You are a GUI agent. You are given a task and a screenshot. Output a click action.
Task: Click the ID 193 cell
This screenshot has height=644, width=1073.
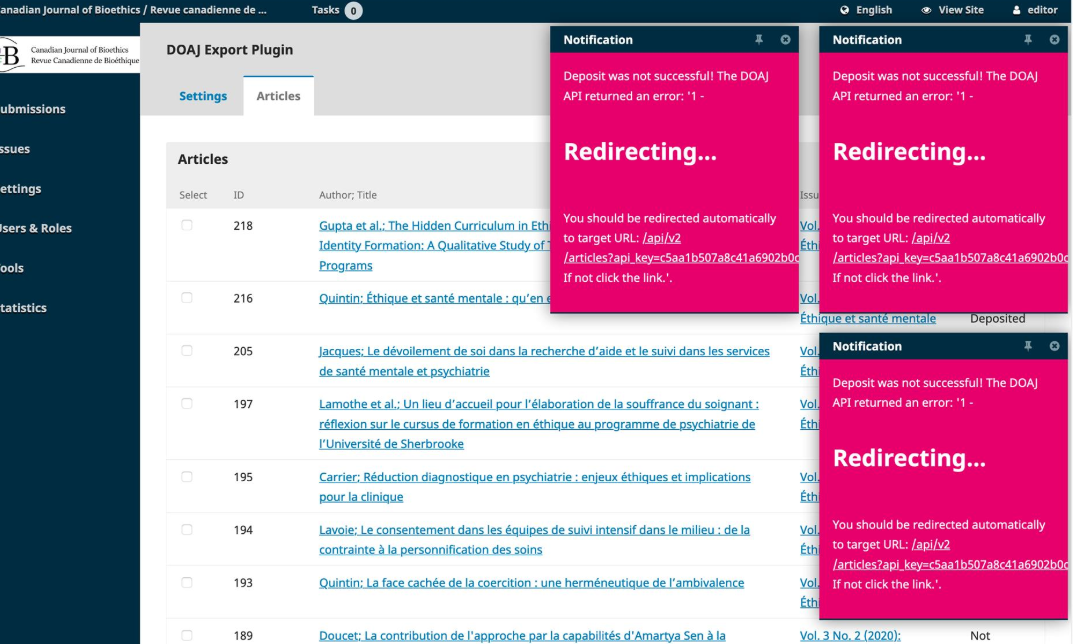[x=243, y=583]
